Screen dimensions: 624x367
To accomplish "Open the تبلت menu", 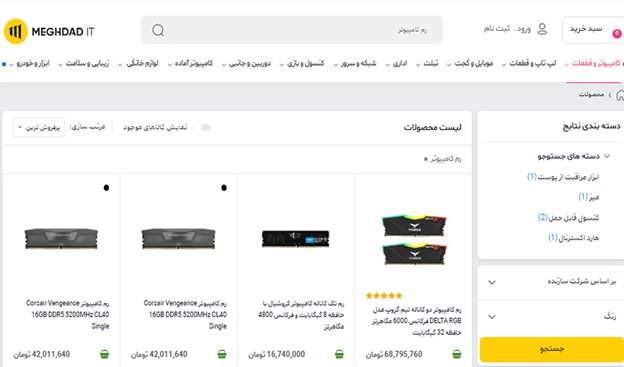I will pos(427,63).
